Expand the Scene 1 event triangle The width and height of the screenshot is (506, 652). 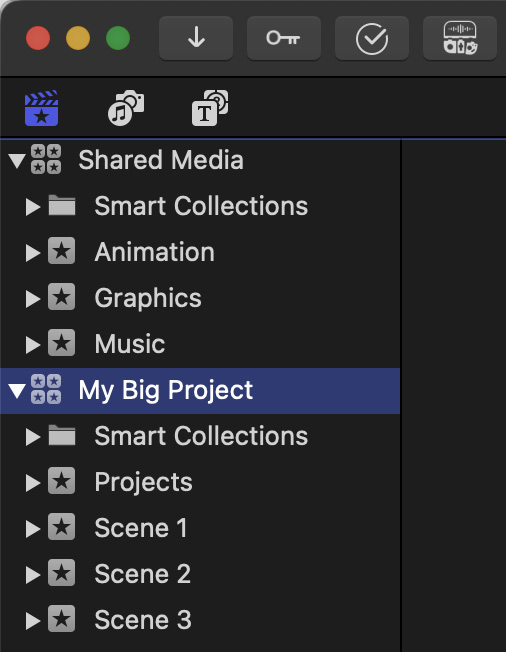pos(33,529)
